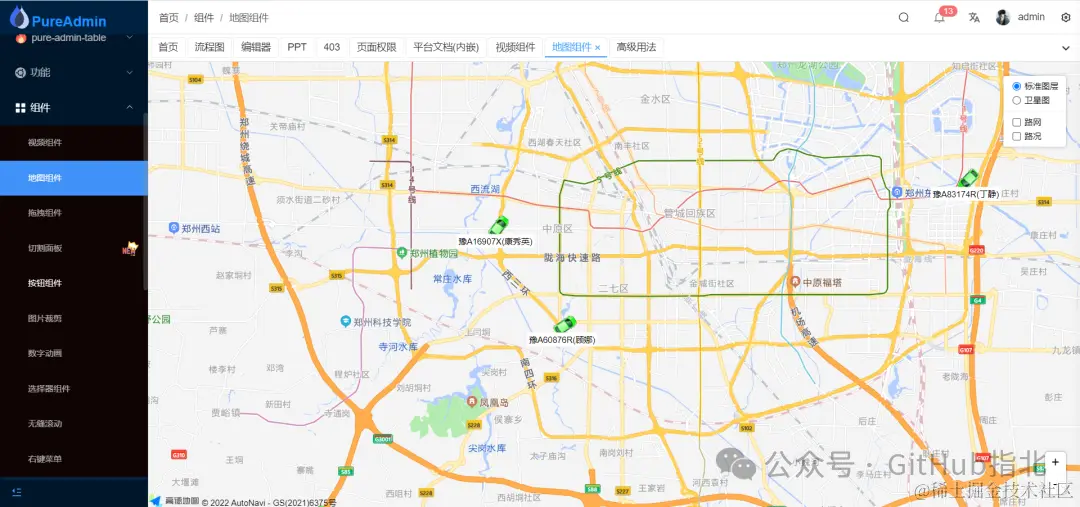Click the 功能 icon in sidebar
Screen dimensions: 1080x507
(20, 72)
